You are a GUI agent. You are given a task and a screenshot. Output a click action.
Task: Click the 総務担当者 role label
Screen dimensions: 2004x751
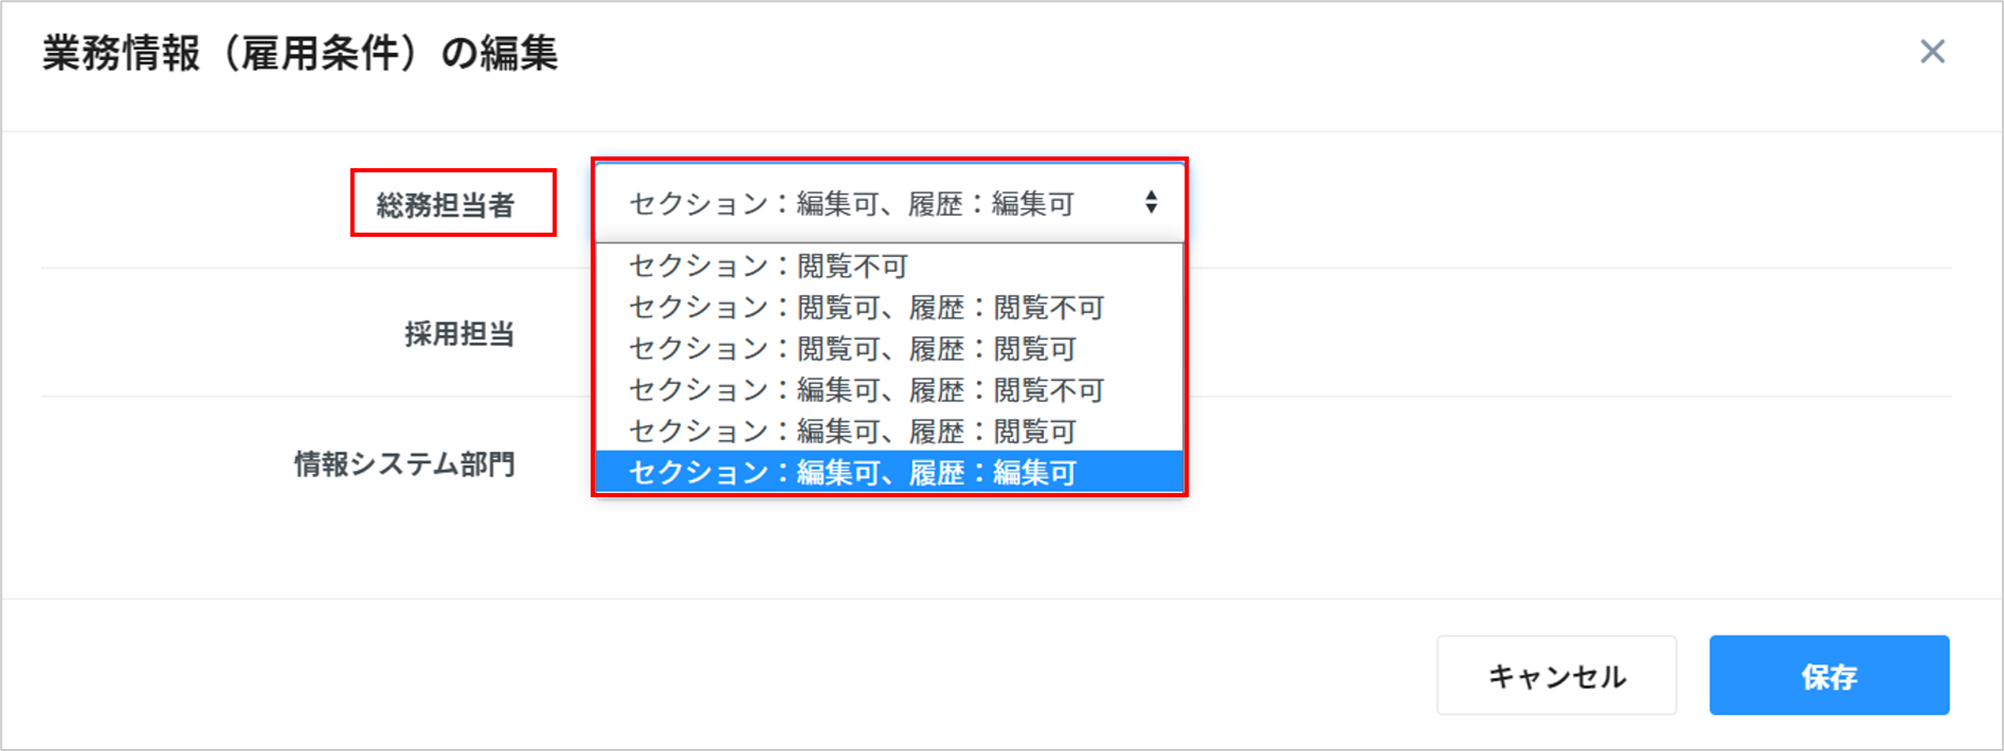(445, 205)
